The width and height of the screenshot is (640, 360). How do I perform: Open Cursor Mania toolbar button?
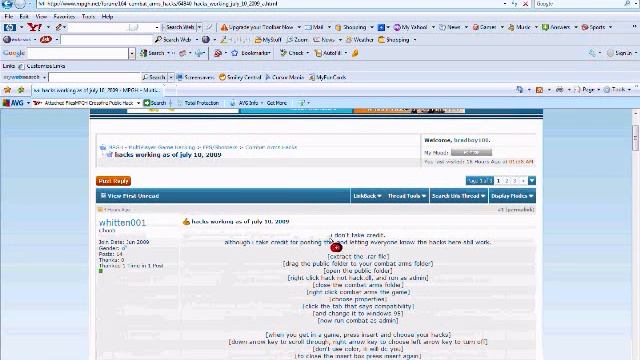pos(284,77)
